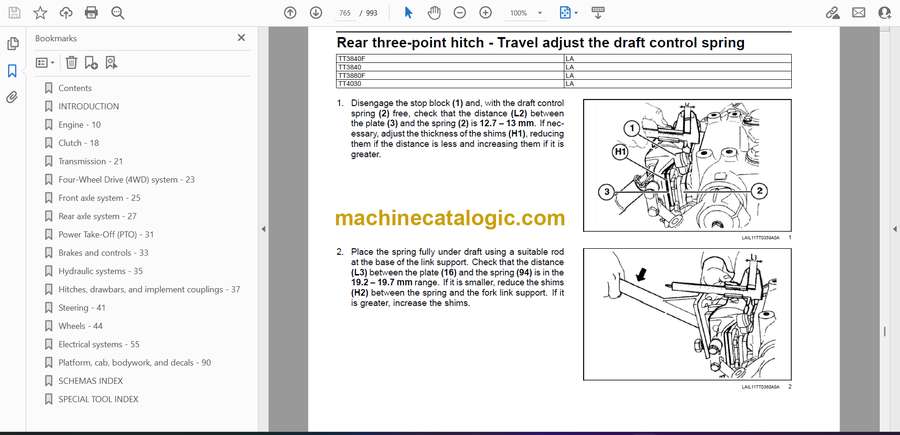
Task: Open the INTRODUCTION bookmark
Action: click(88, 106)
